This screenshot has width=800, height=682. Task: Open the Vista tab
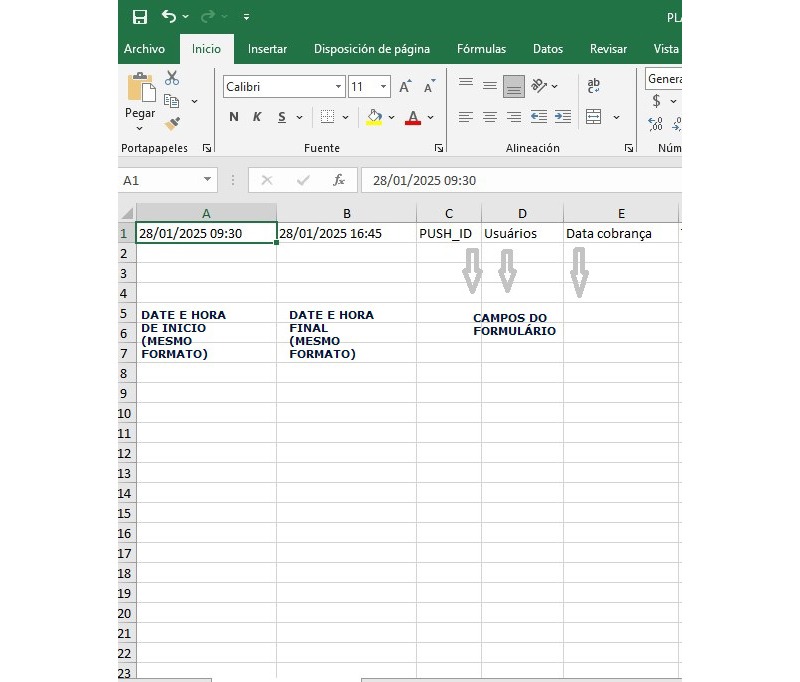point(666,49)
